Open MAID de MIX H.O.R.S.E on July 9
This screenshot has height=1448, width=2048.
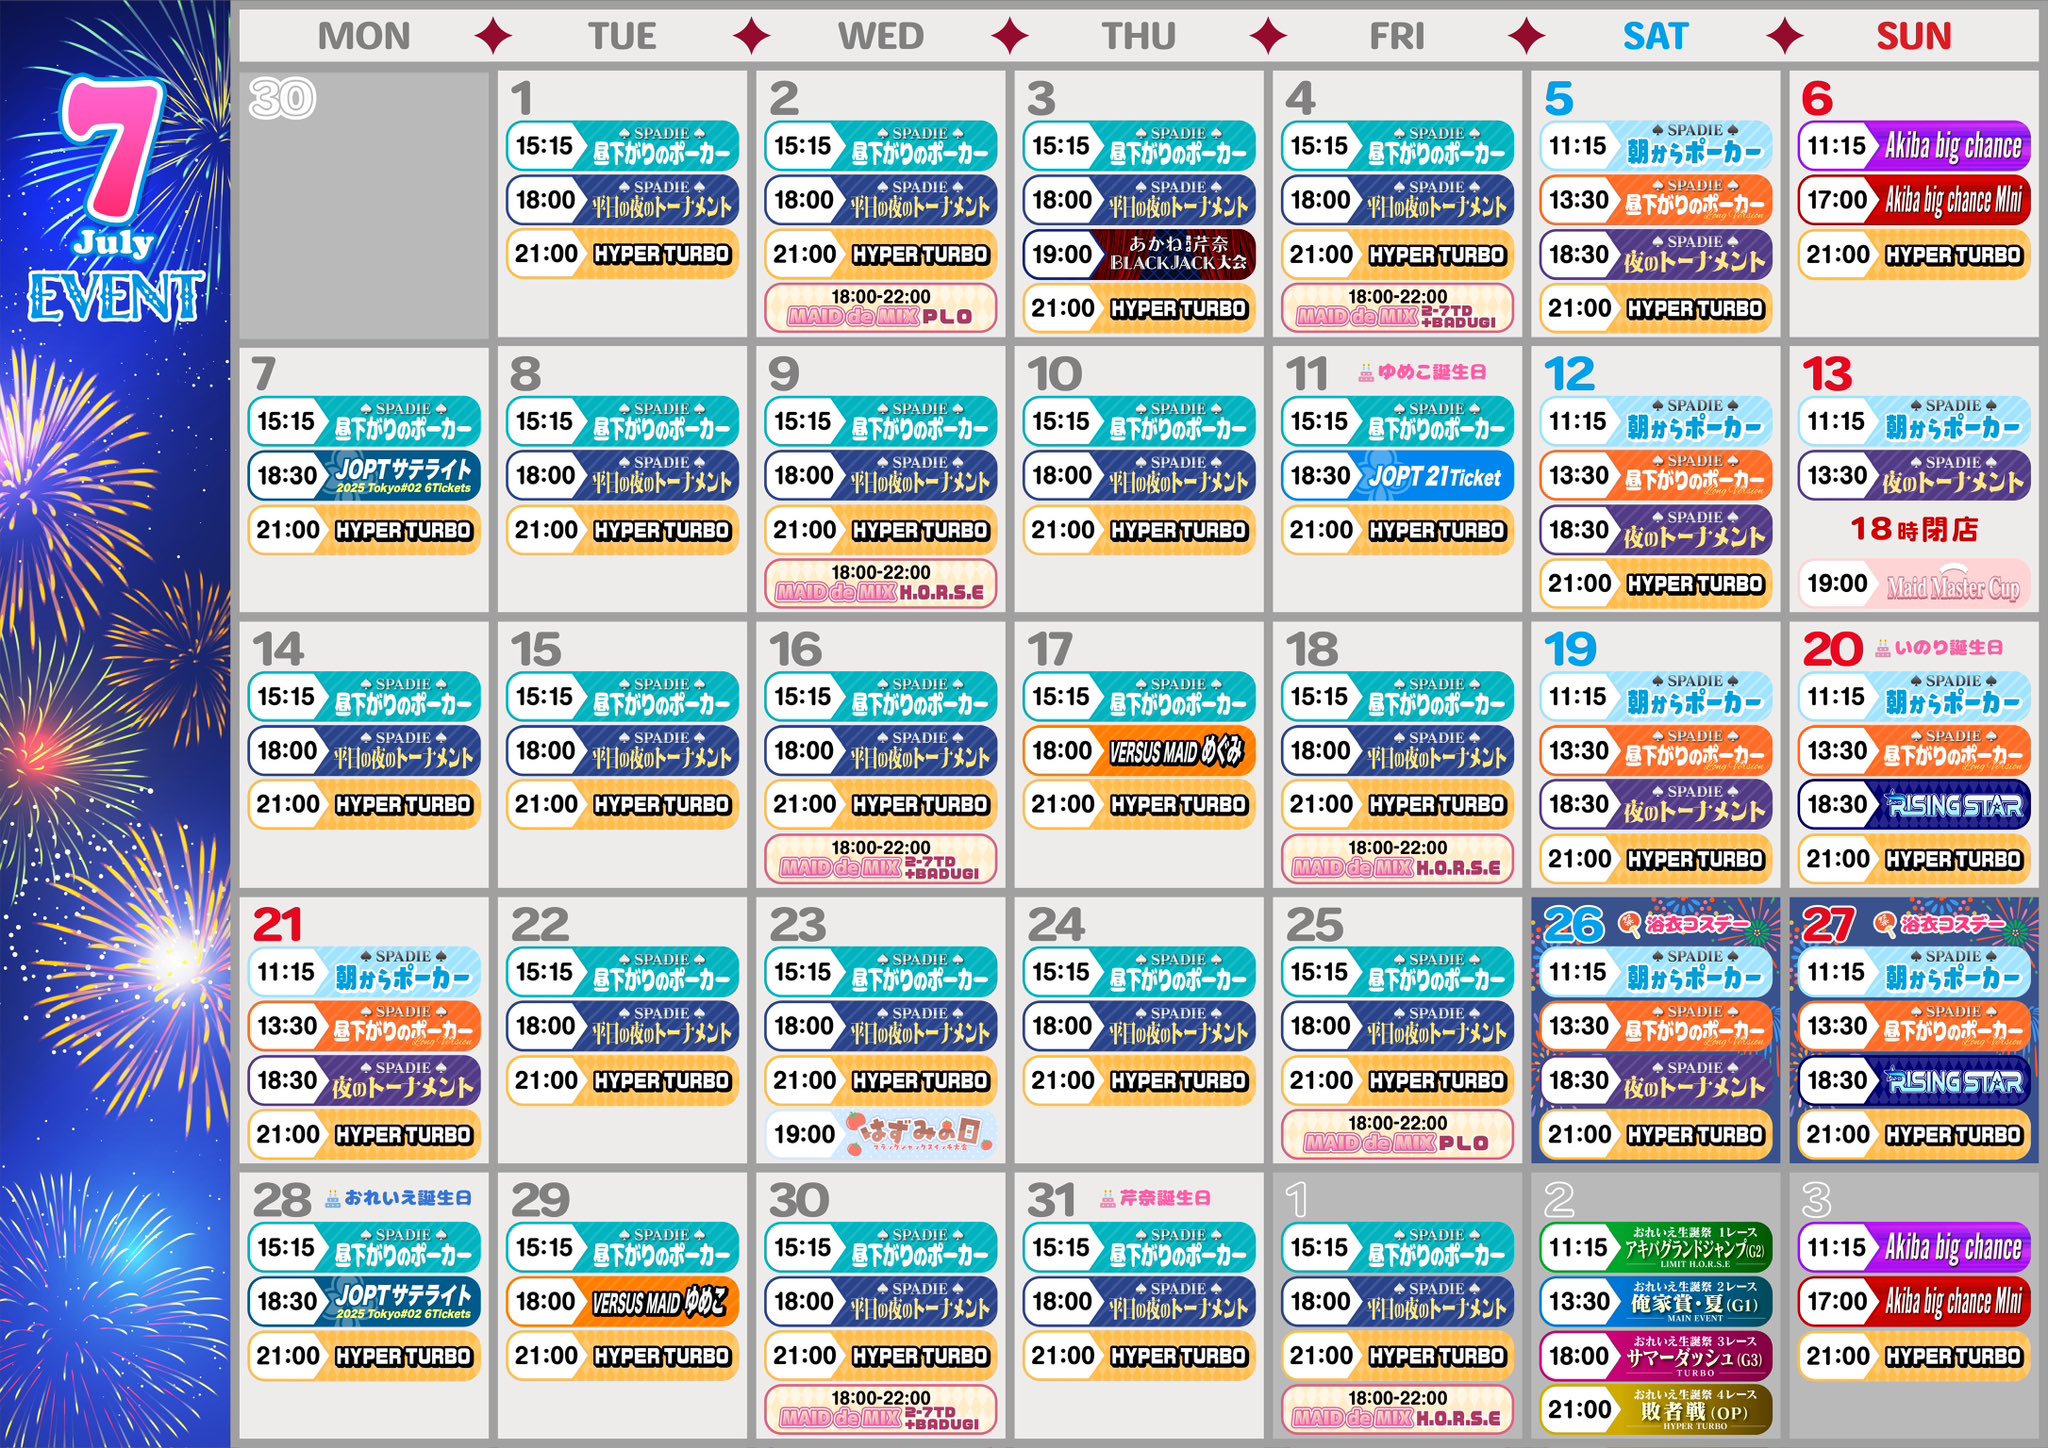pos(881,584)
